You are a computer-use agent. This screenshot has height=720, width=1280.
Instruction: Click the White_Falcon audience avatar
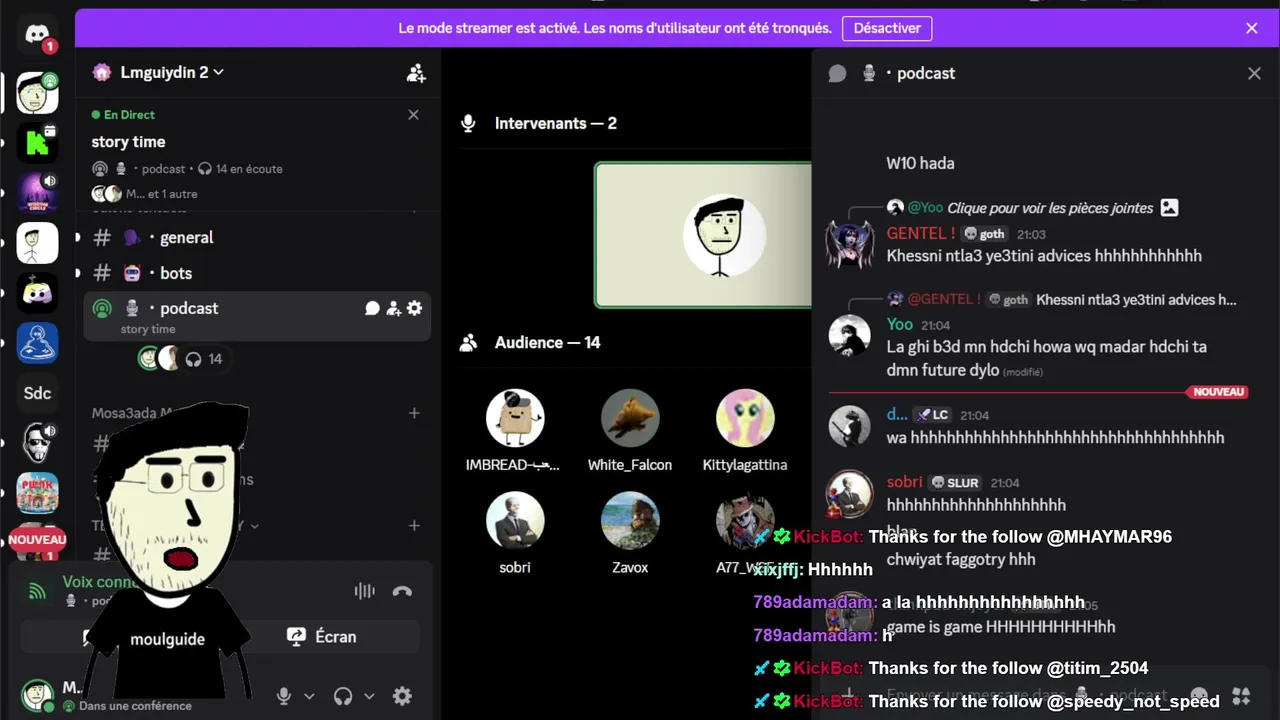pos(630,418)
